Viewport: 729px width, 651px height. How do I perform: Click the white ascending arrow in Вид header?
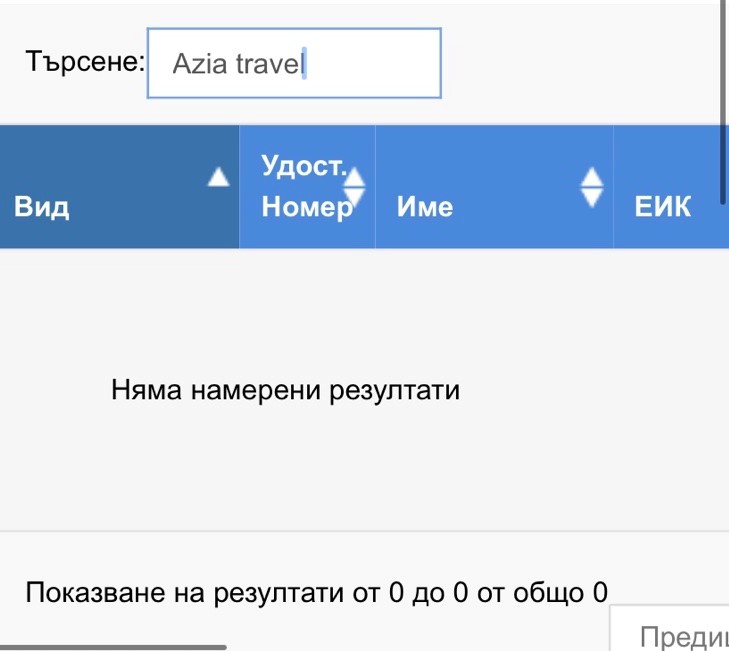click(217, 178)
